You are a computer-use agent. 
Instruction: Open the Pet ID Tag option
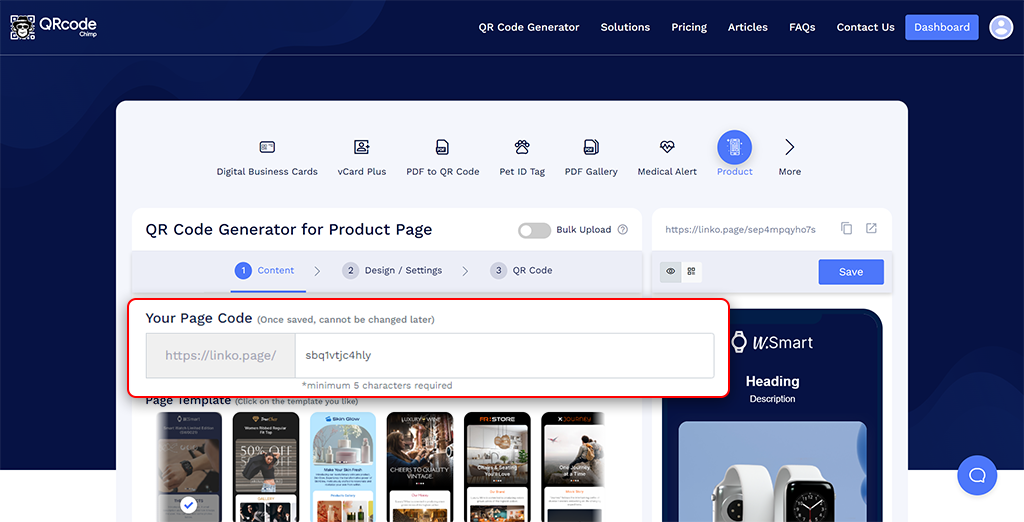coord(522,147)
